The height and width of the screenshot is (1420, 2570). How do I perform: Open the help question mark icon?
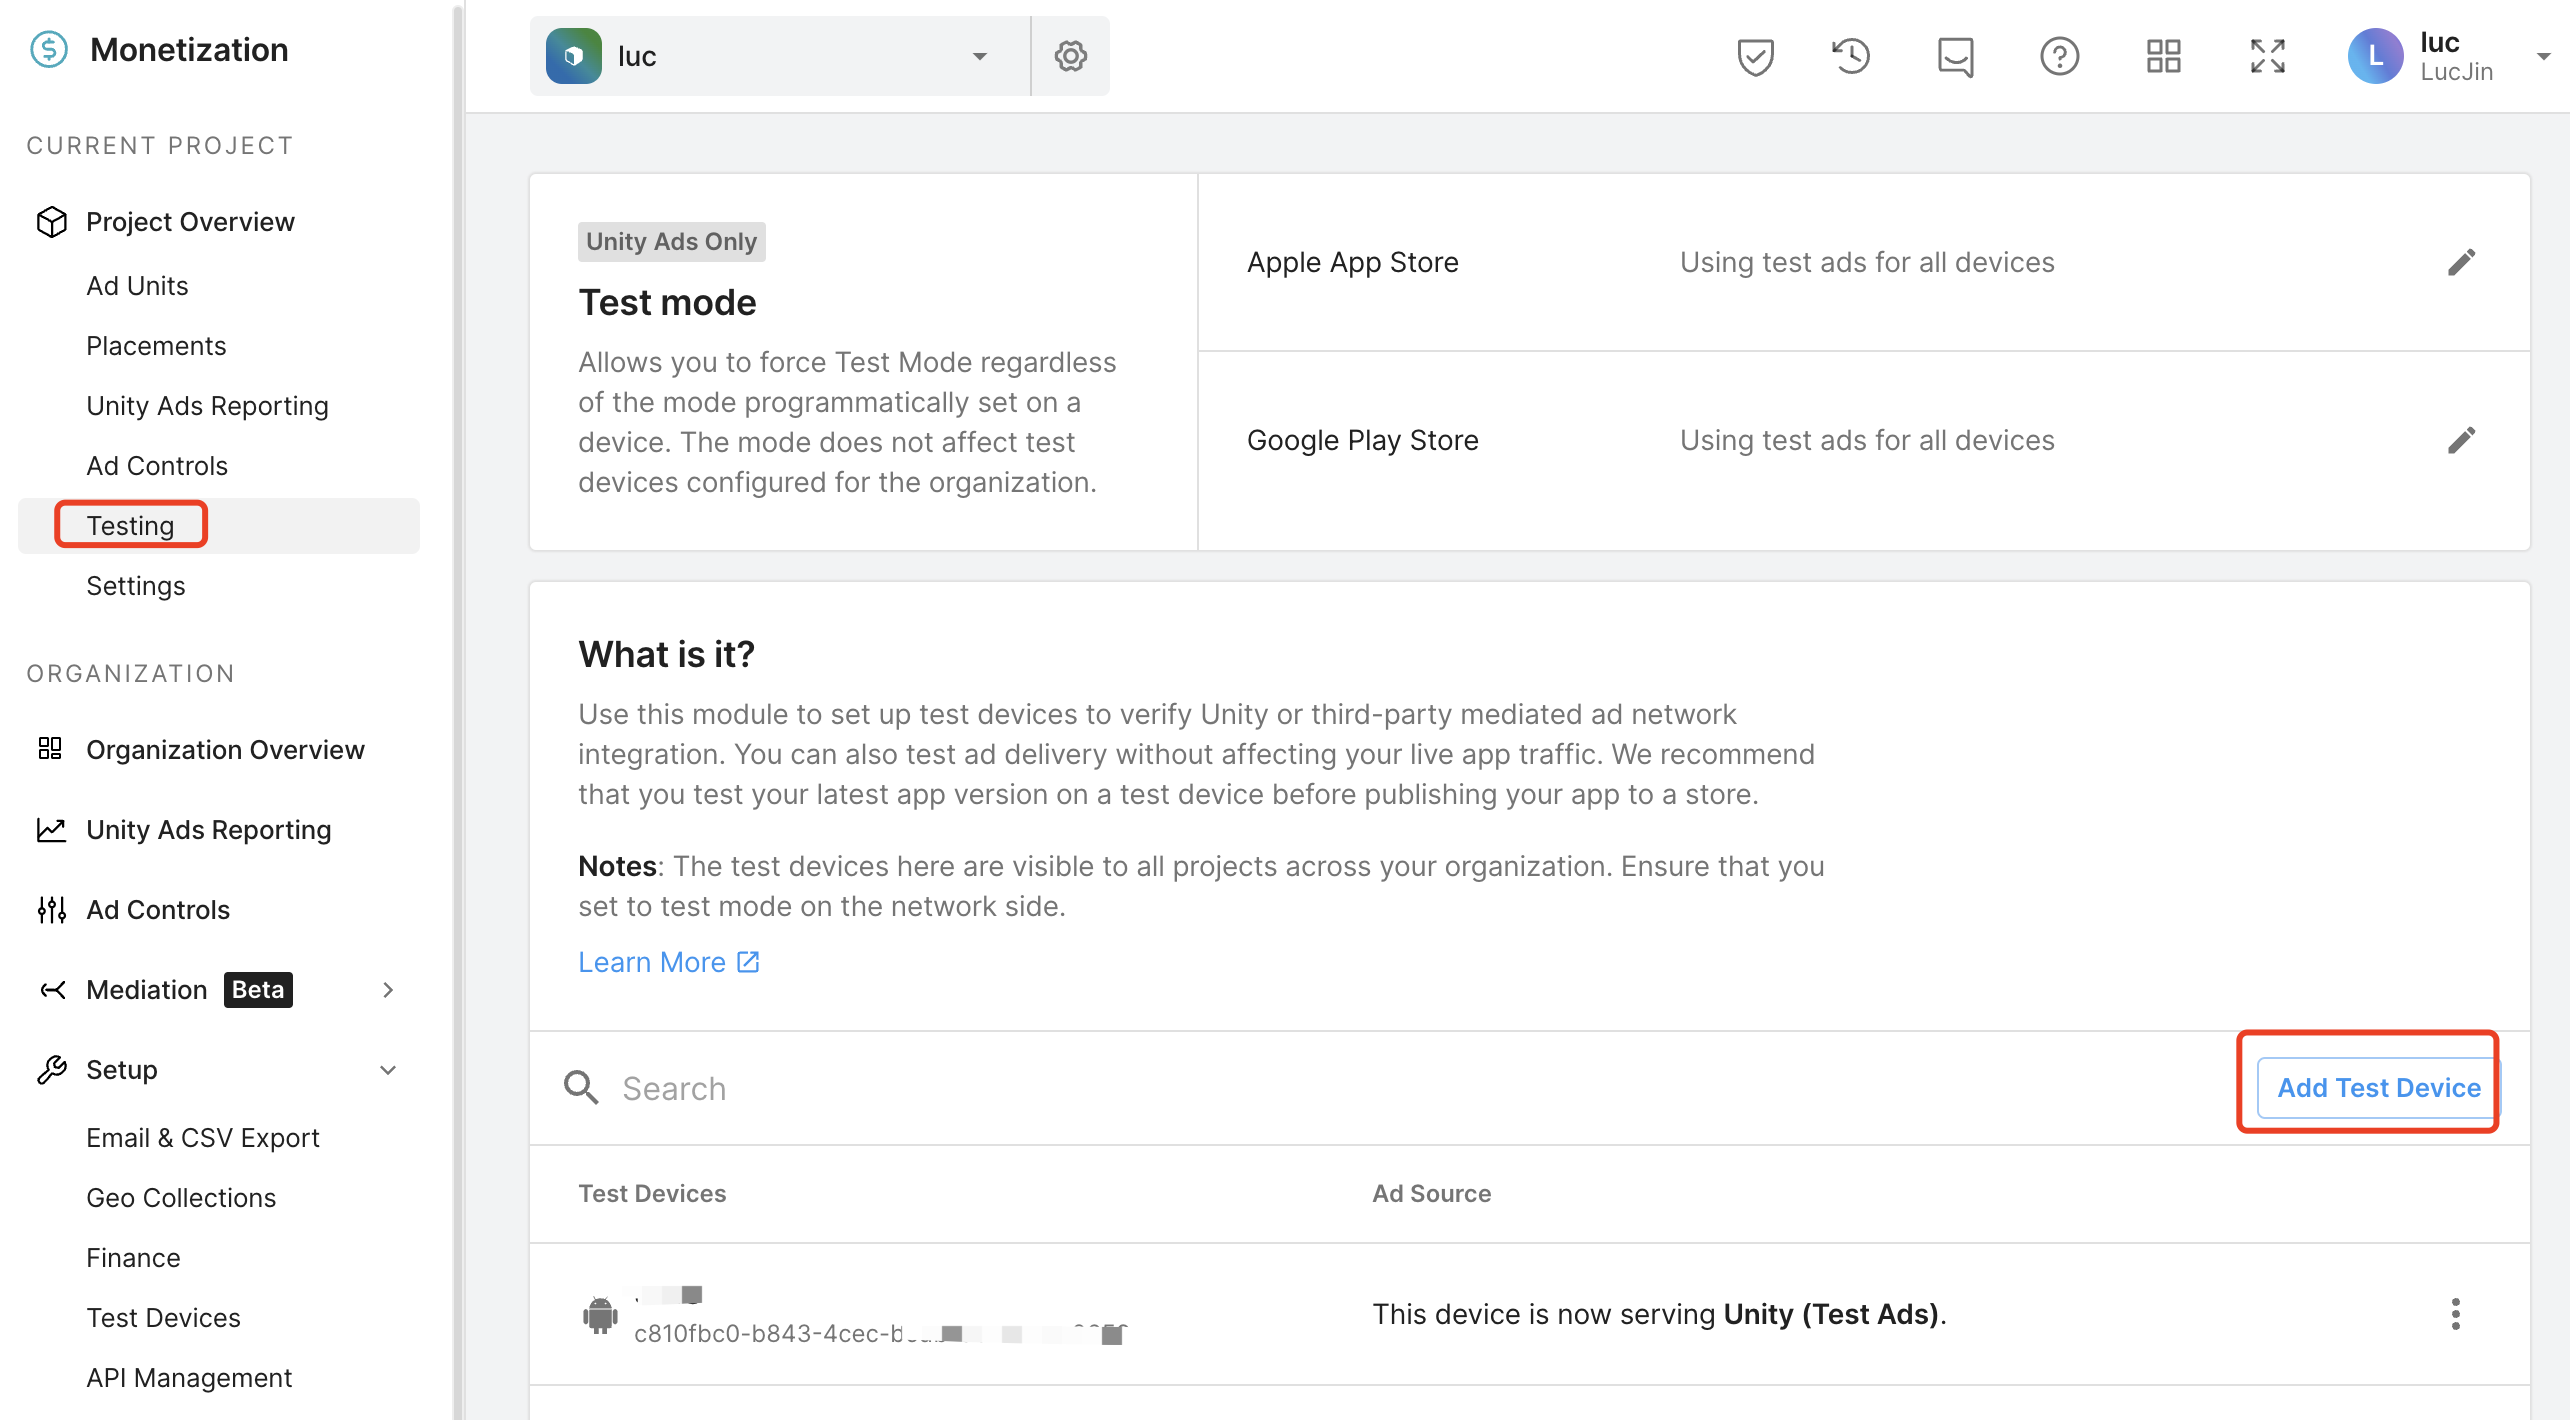point(2059,56)
